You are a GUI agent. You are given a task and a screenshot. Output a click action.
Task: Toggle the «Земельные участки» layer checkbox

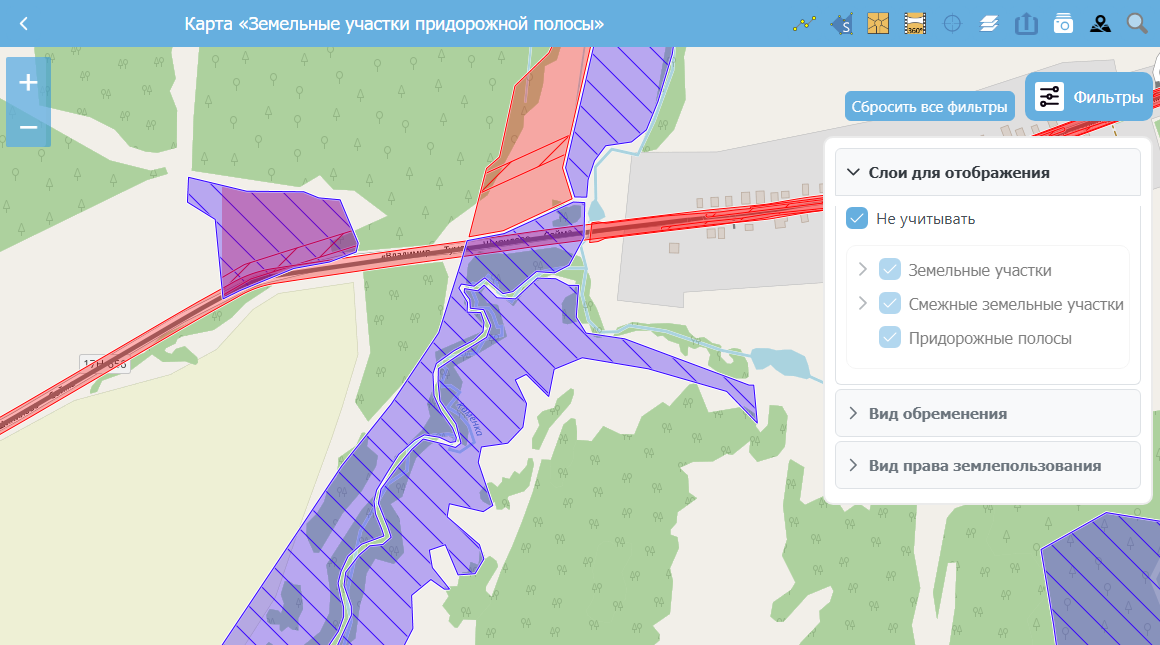coord(890,270)
